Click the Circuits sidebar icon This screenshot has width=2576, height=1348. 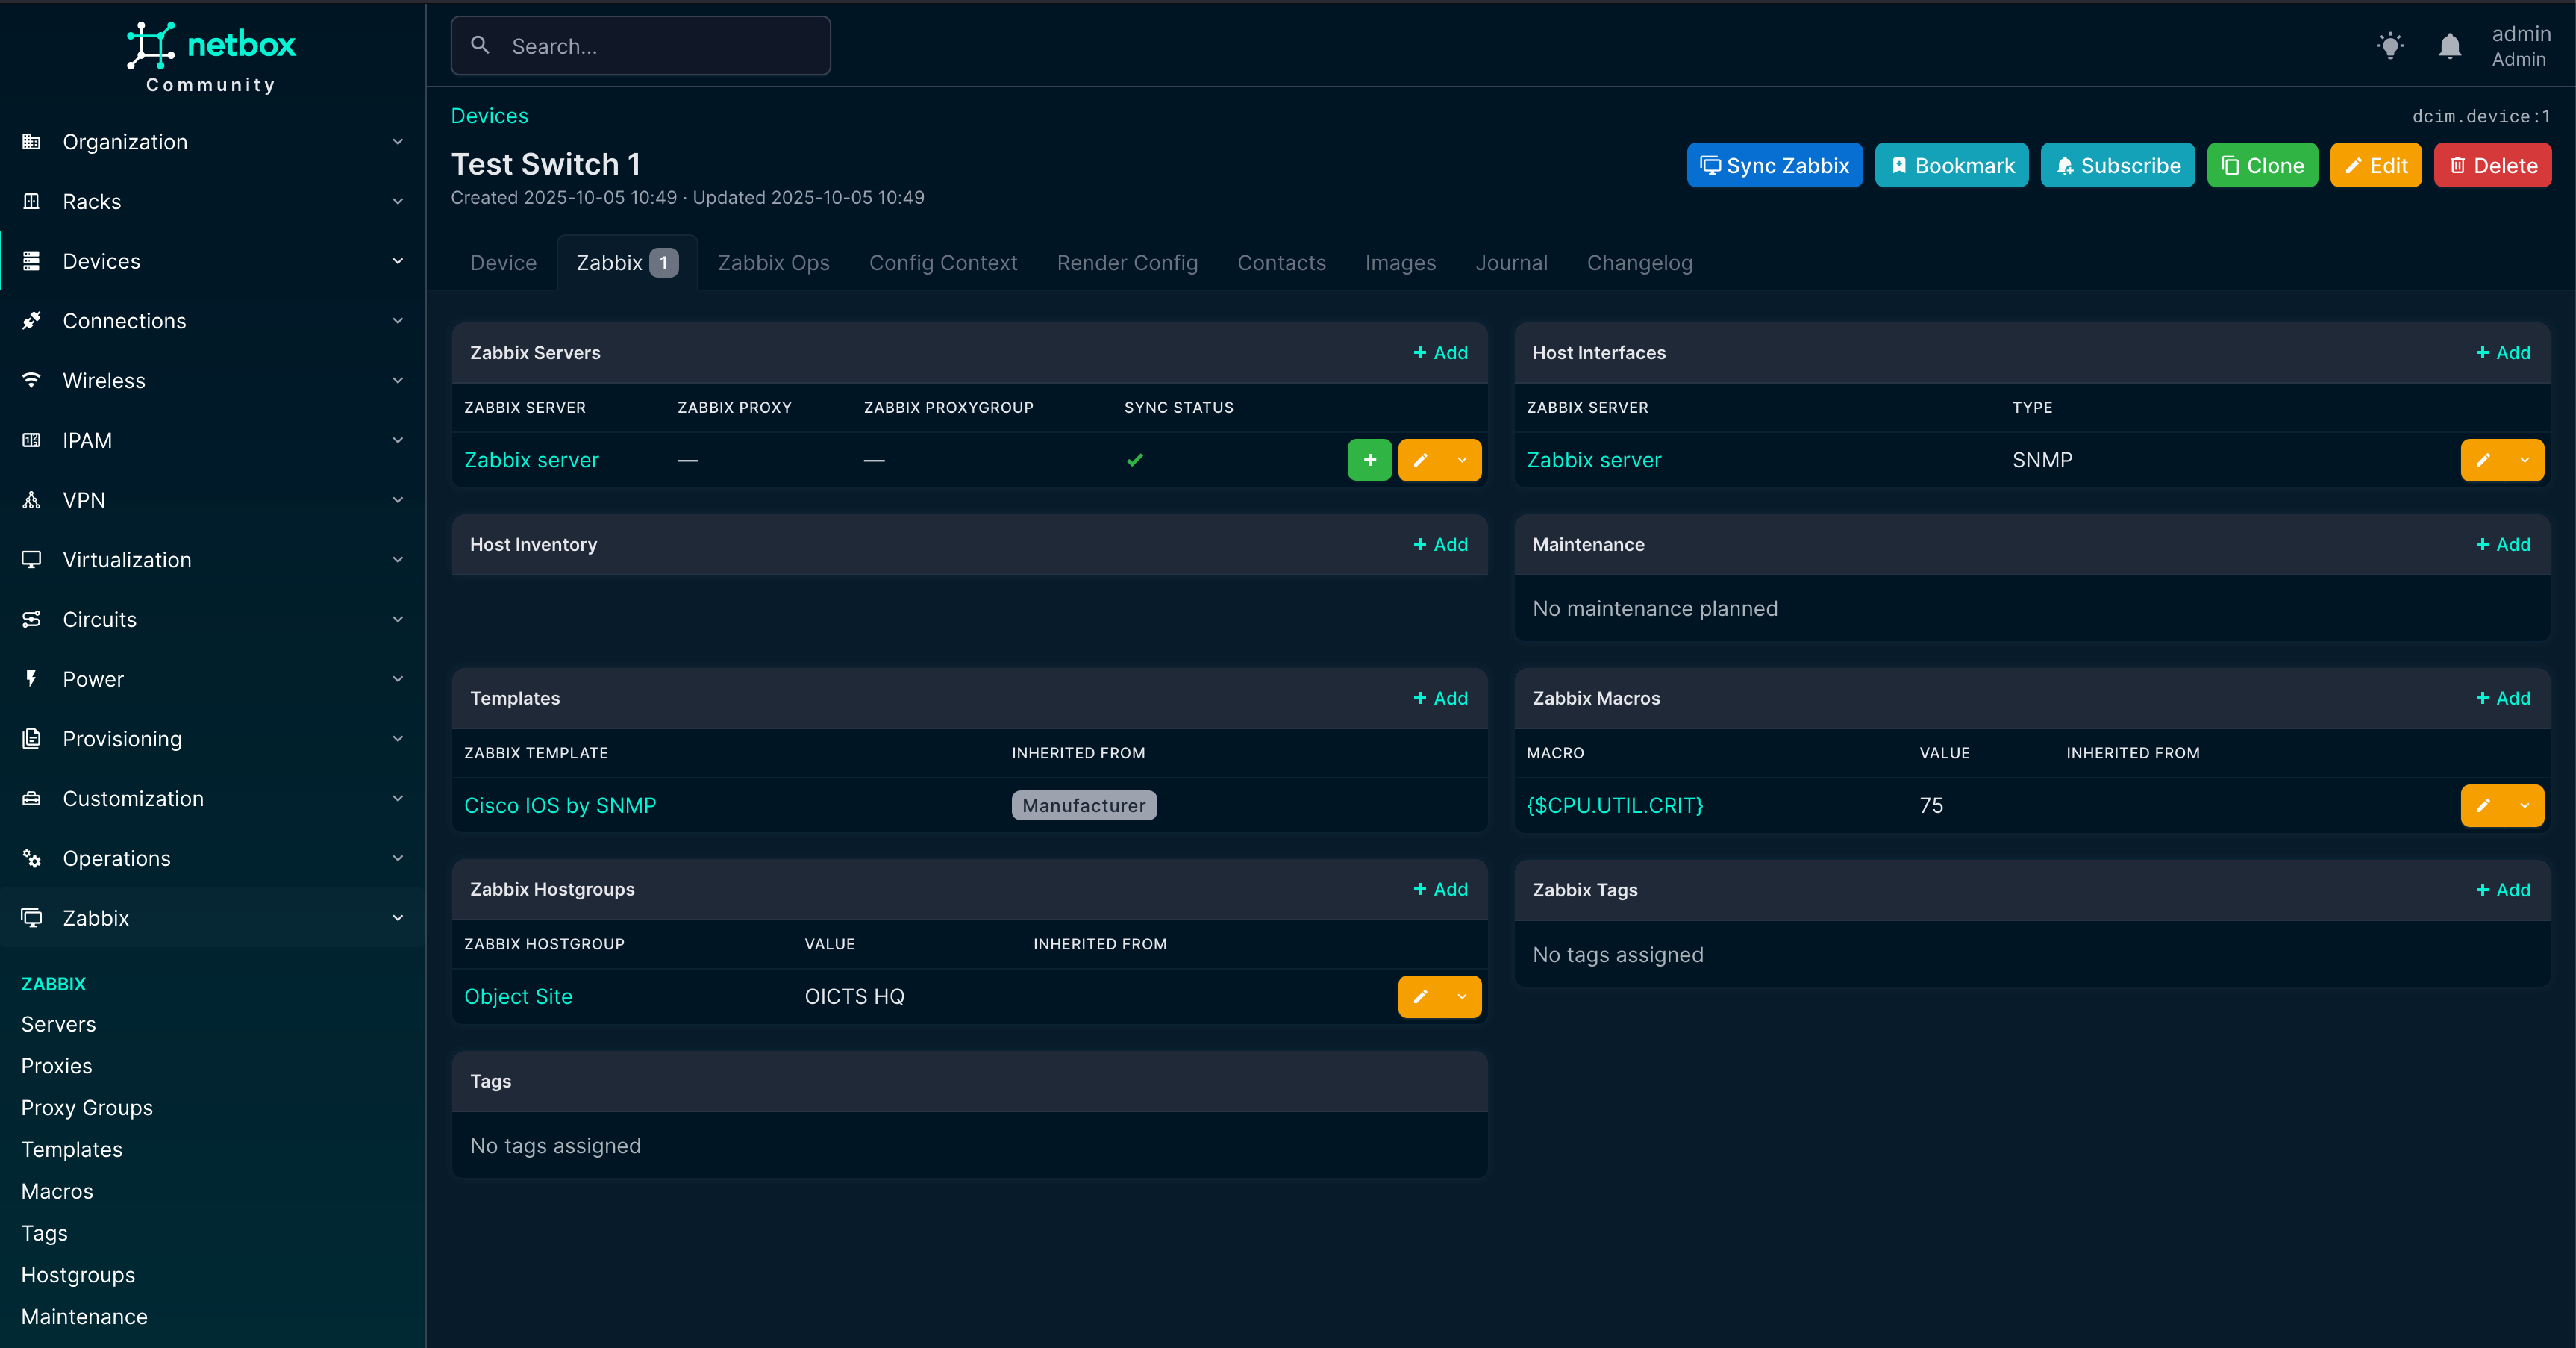click(x=32, y=619)
